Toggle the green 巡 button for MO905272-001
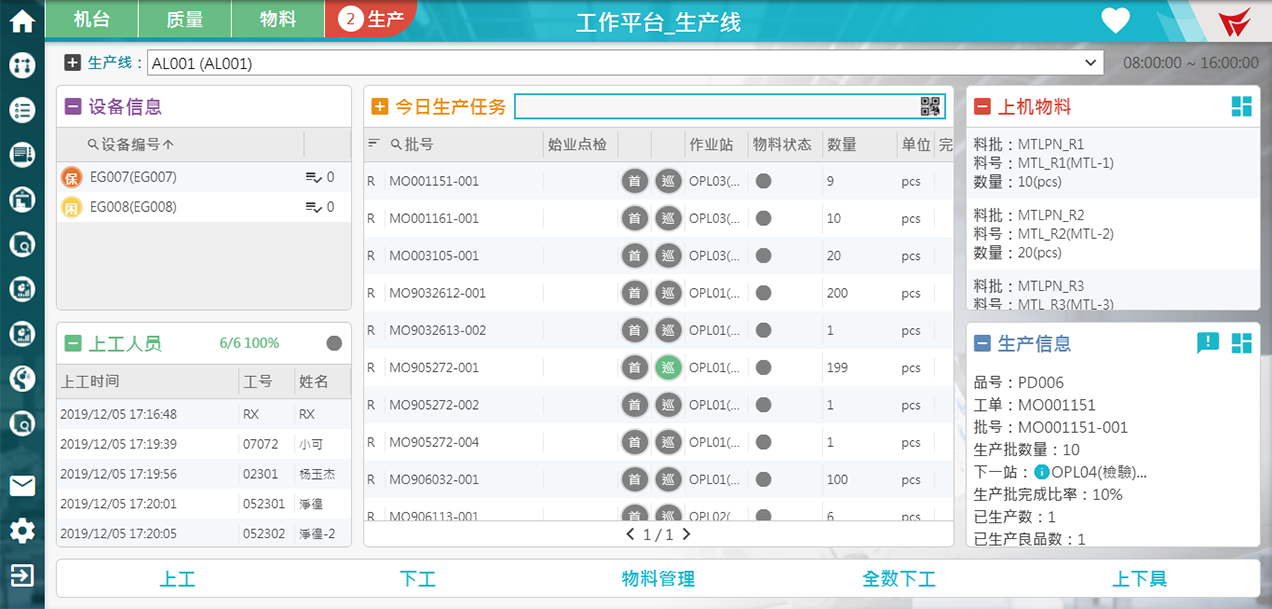The image size is (1272, 609). click(668, 367)
